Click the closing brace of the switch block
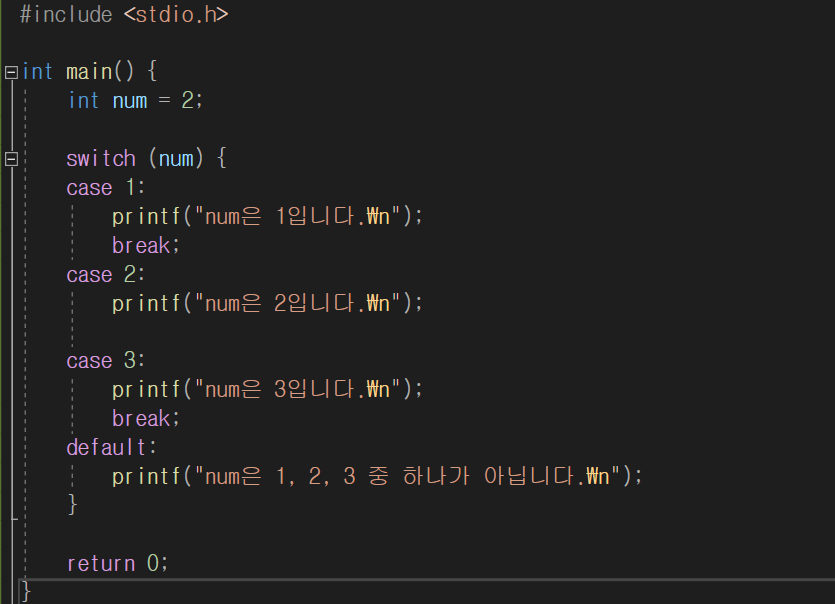Viewport: 835px width, 604px height. pyautogui.click(x=73, y=504)
